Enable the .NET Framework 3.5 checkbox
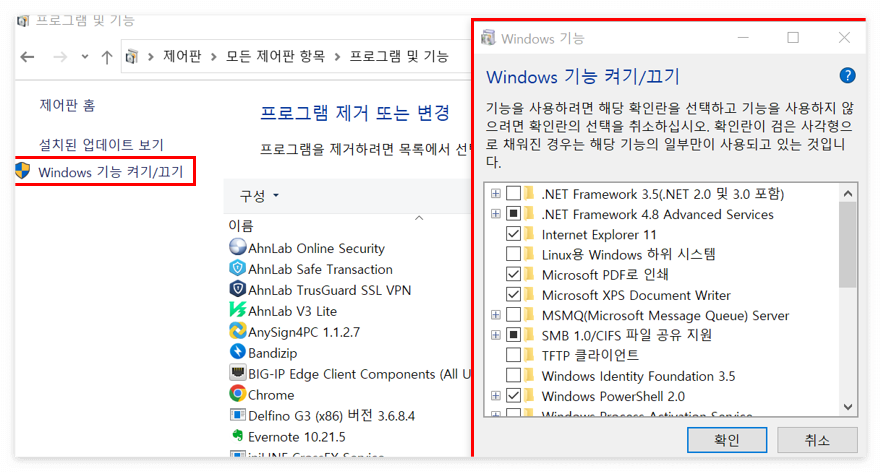The width and height of the screenshot is (881, 472). (x=513, y=193)
